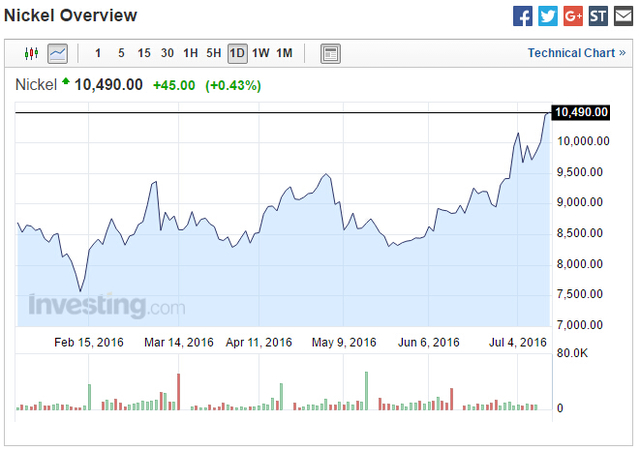Pick the 1H timeframe
Viewport: 640px width, 451px height.
tap(190, 53)
